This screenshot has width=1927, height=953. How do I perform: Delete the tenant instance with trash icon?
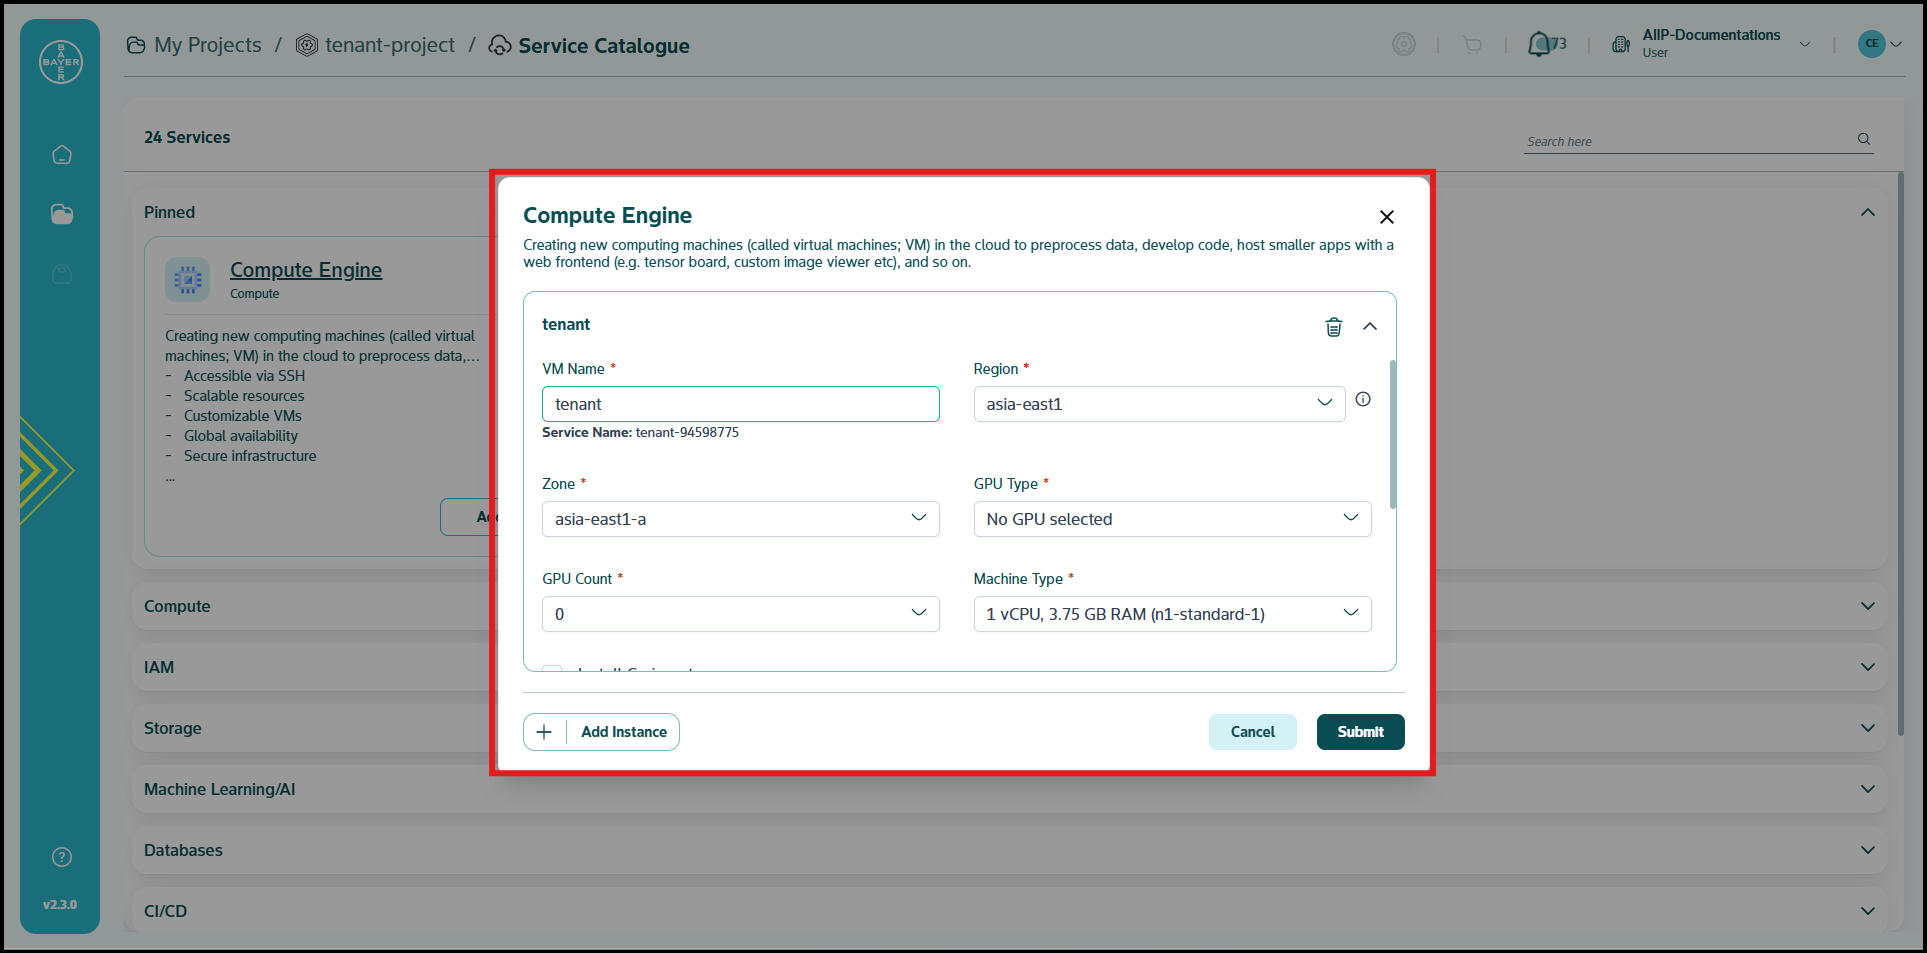click(x=1333, y=327)
